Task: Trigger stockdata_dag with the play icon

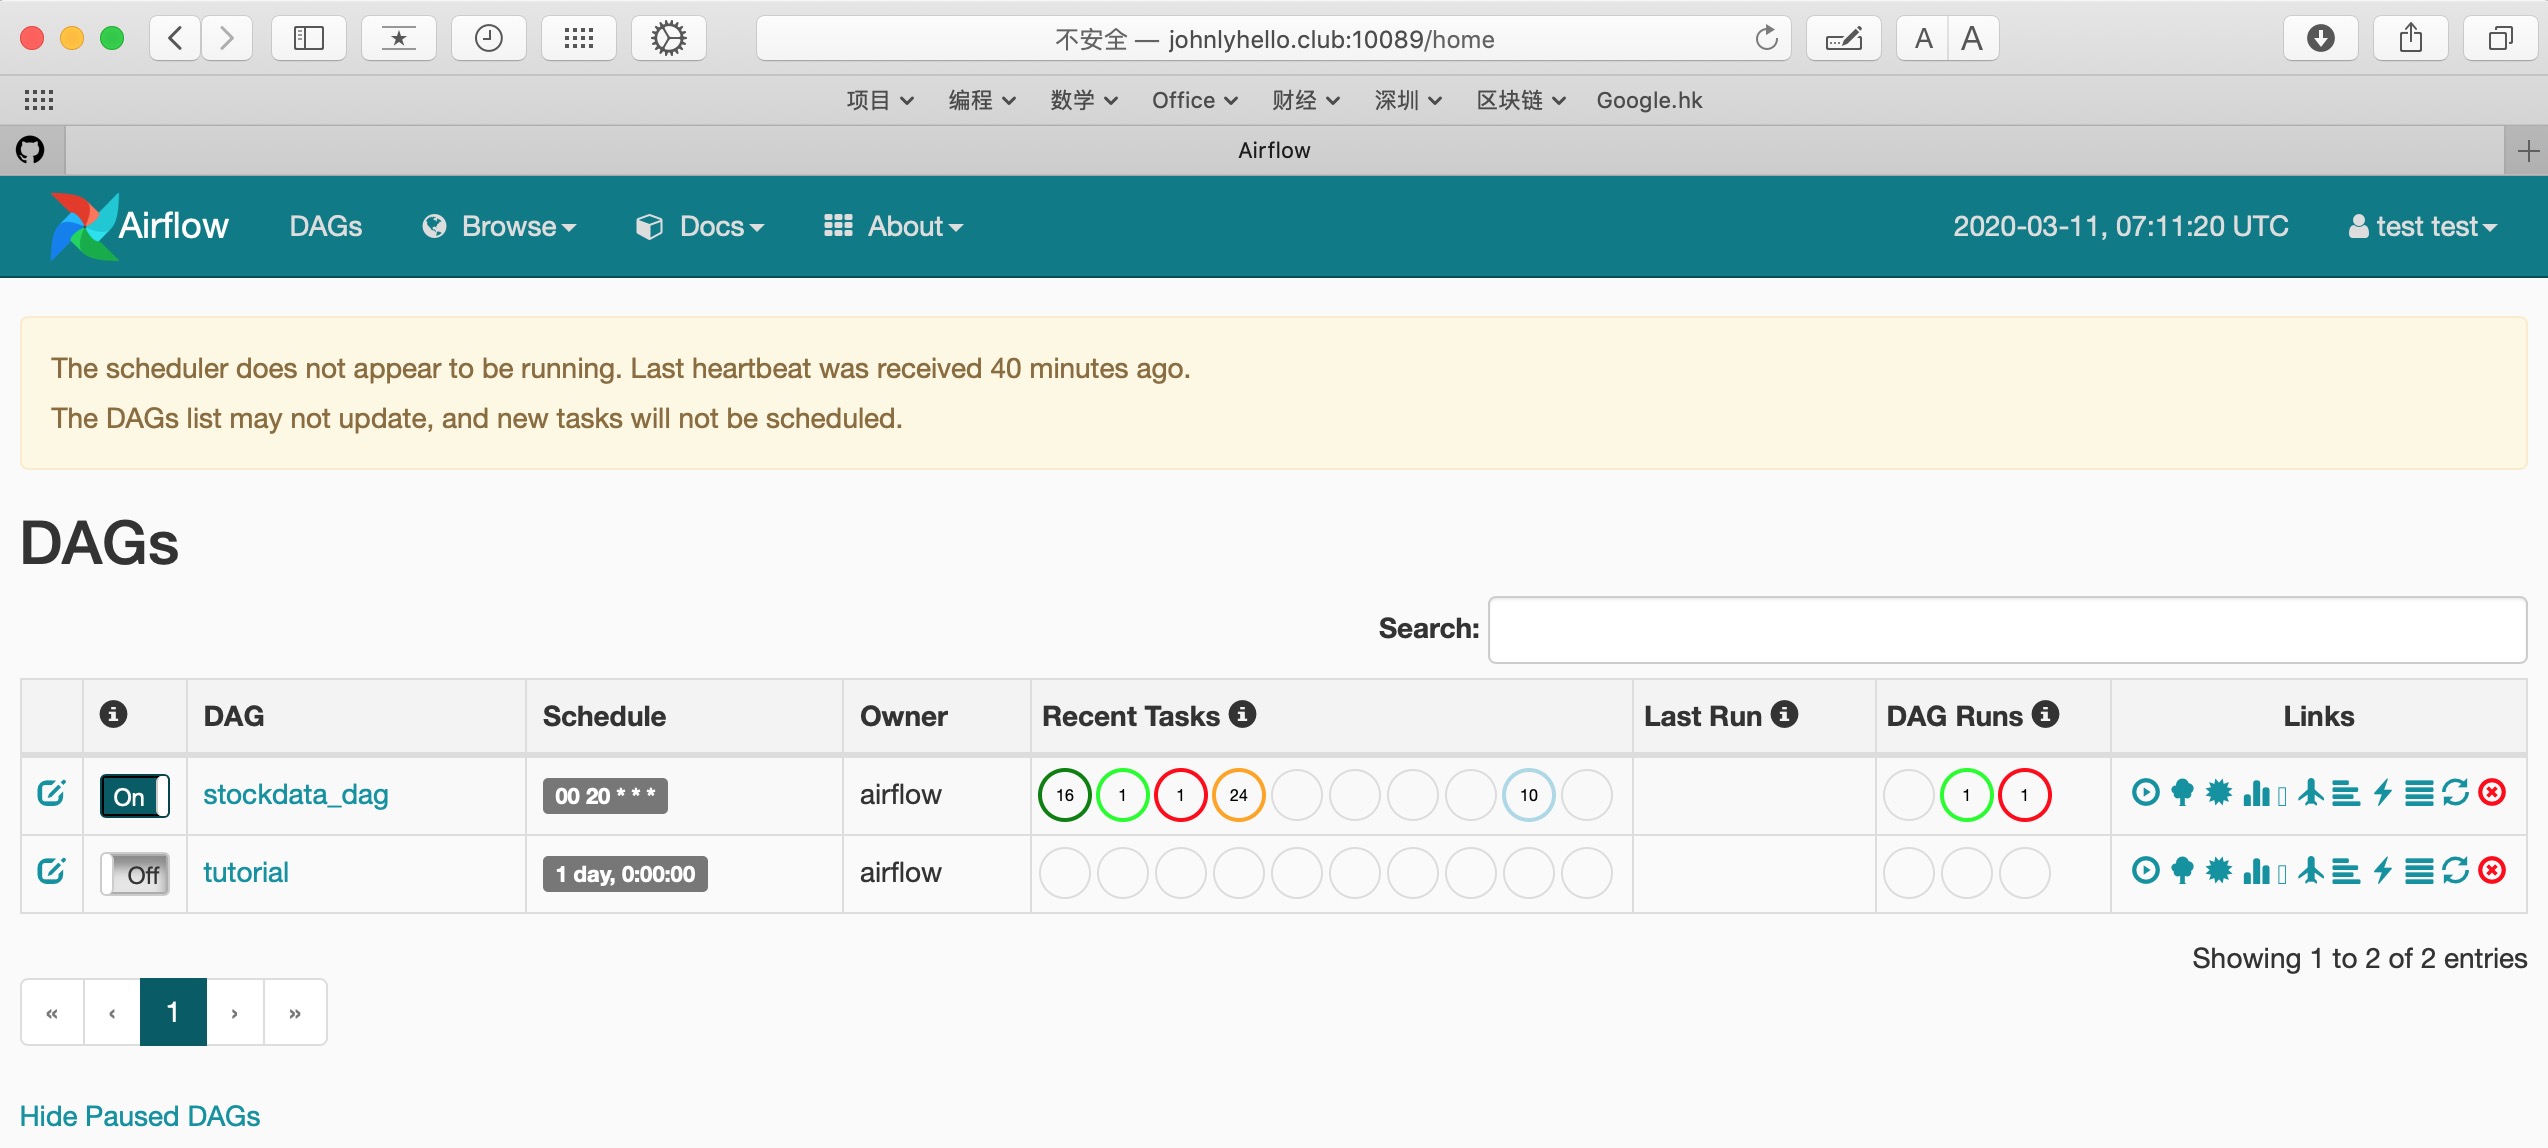Action: tap(2145, 793)
